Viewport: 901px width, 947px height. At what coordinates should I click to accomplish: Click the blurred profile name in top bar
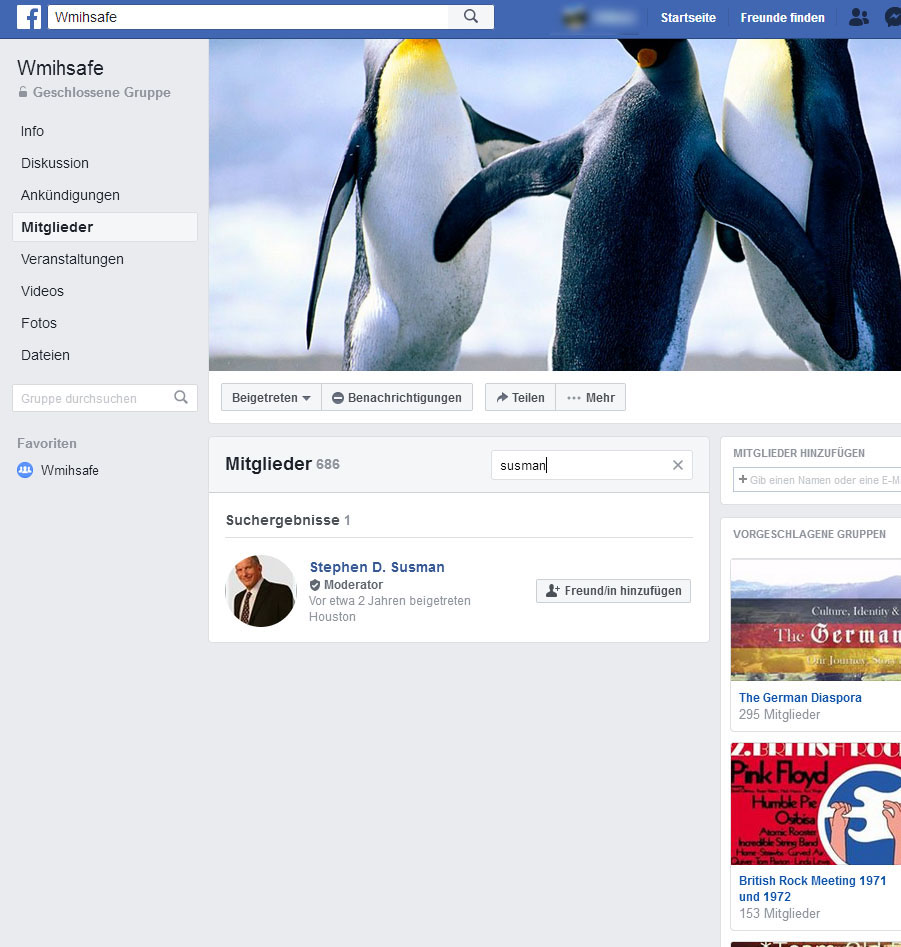(x=612, y=18)
